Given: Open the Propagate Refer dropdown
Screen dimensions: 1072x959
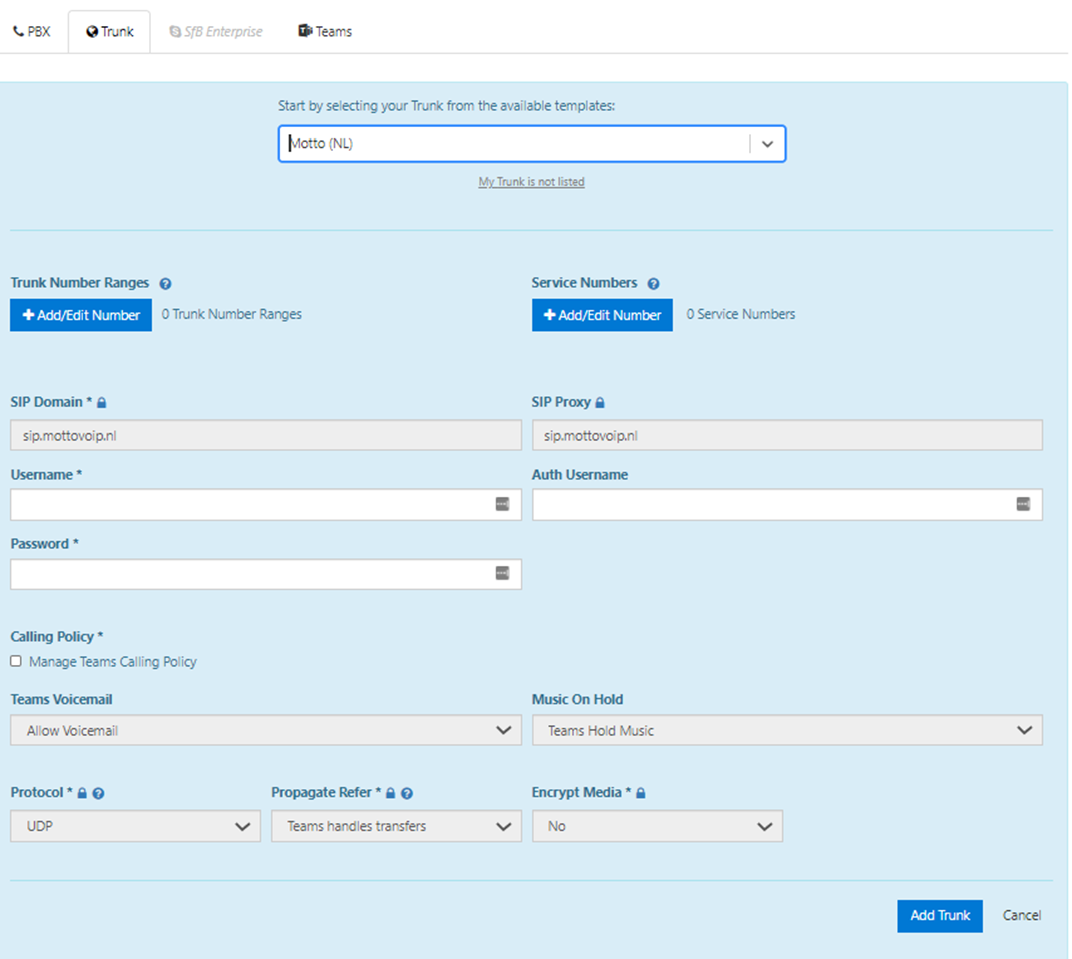Looking at the screenshot, I should pyautogui.click(x=397, y=826).
